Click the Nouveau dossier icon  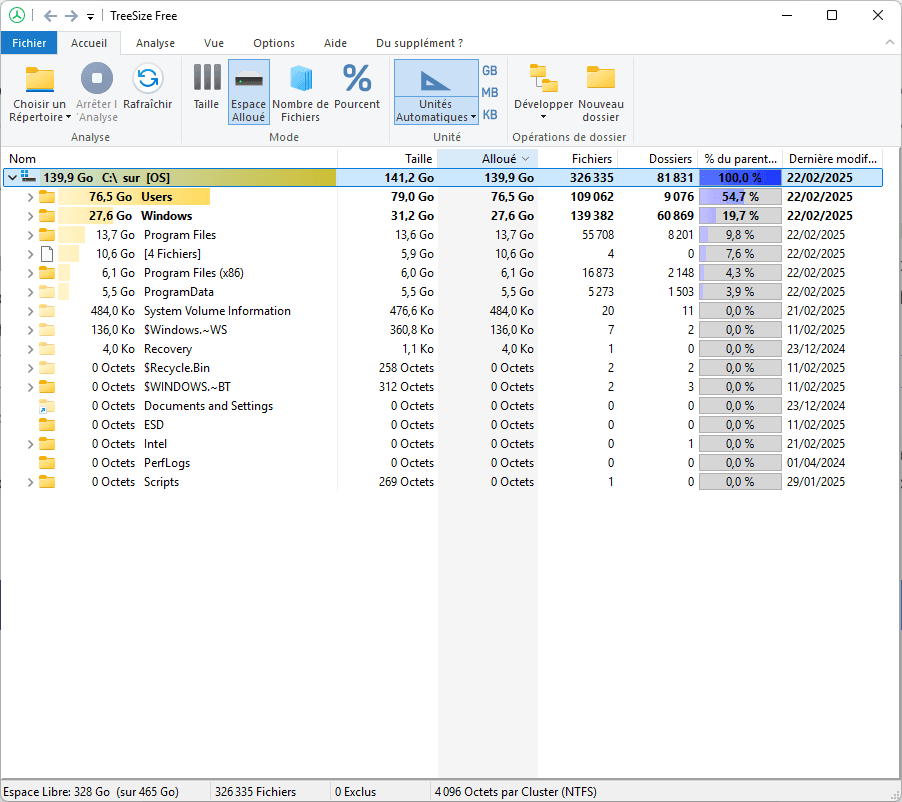(x=601, y=78)
